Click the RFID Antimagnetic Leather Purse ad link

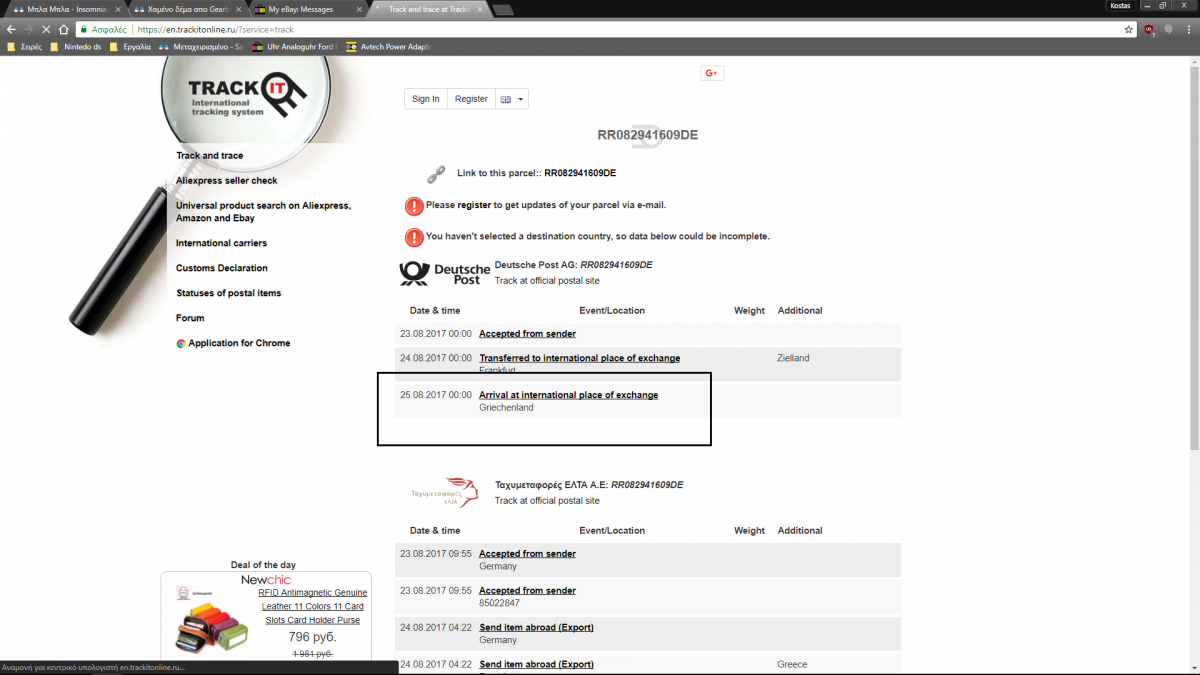312,606
